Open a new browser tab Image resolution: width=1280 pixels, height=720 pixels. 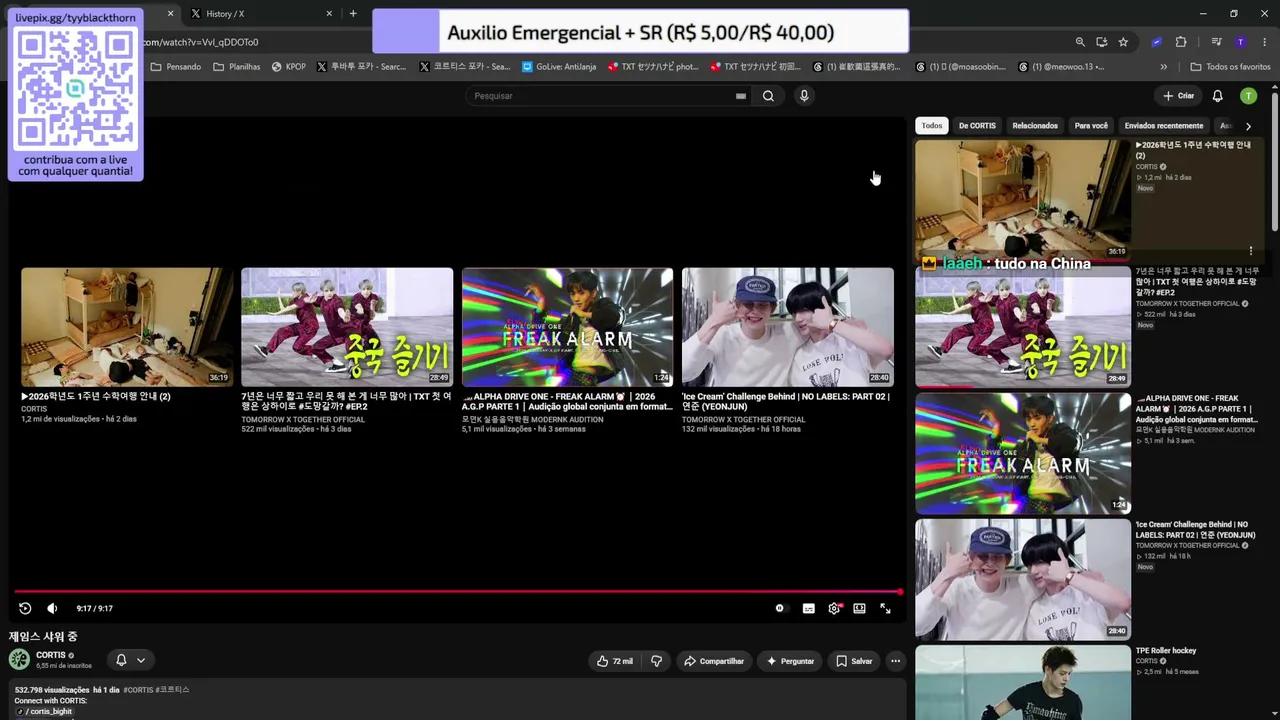pos(353,14)
